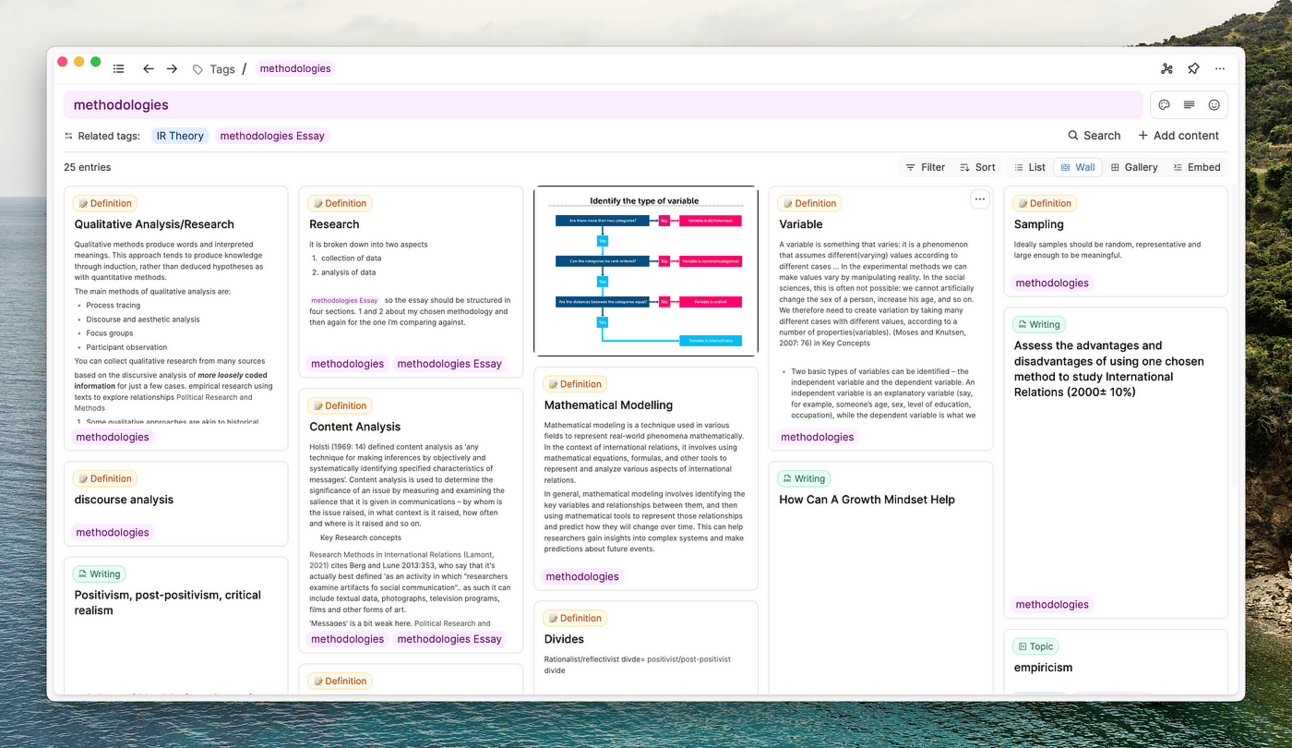Click methodologies tag on Variable card

tap(817, 437)
